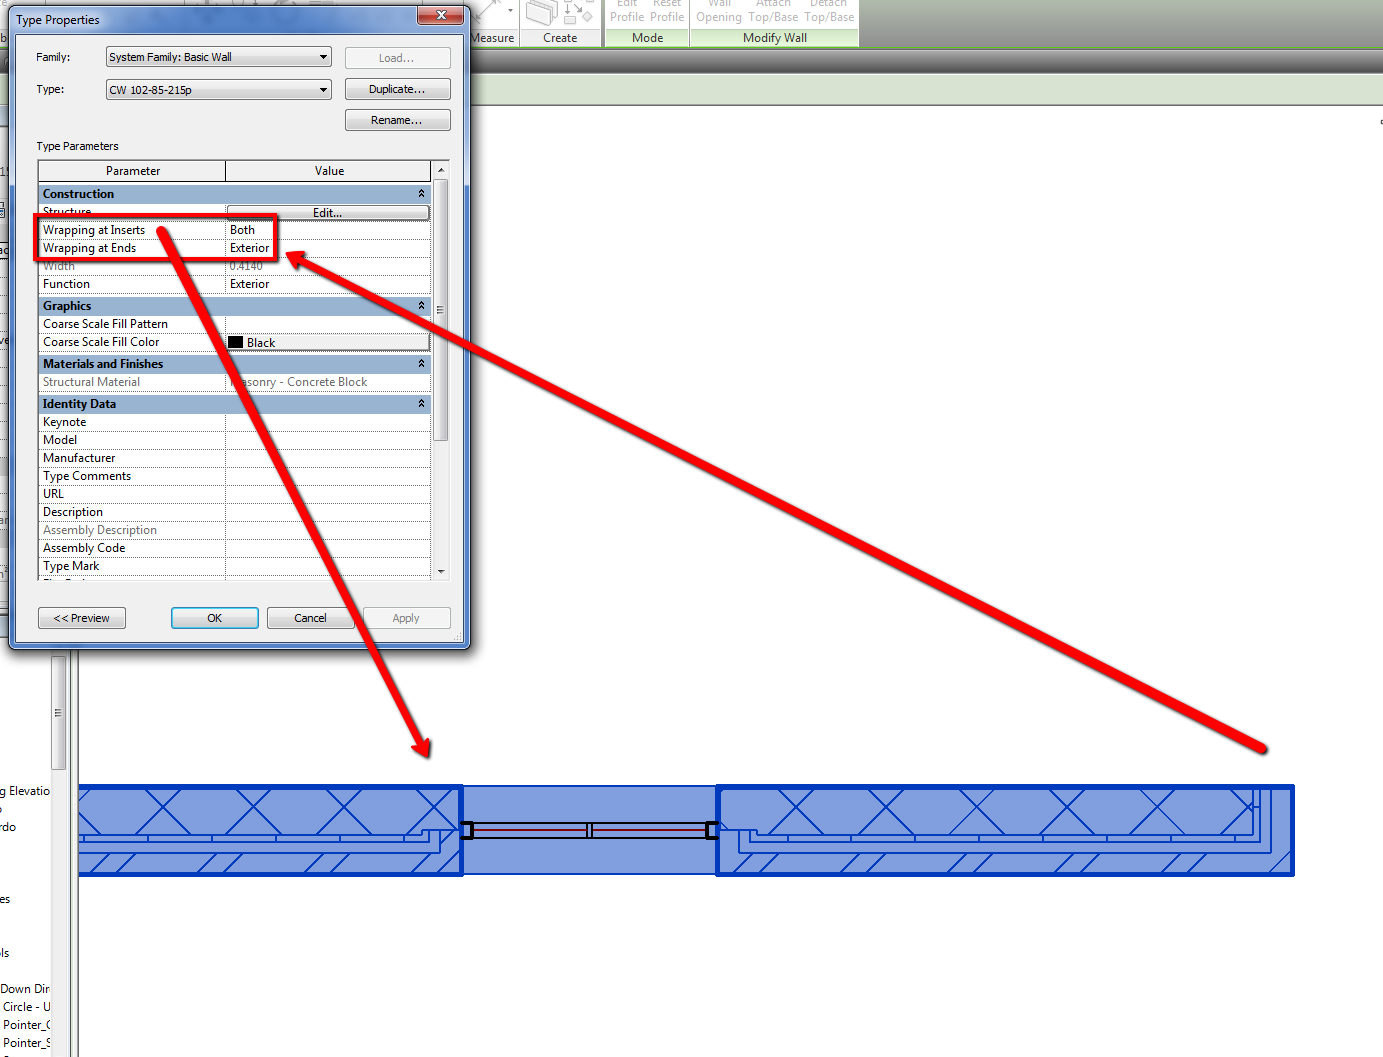Click the Type Mark value field
The height and width of the screenshot is (1057, 1383).
328,566
